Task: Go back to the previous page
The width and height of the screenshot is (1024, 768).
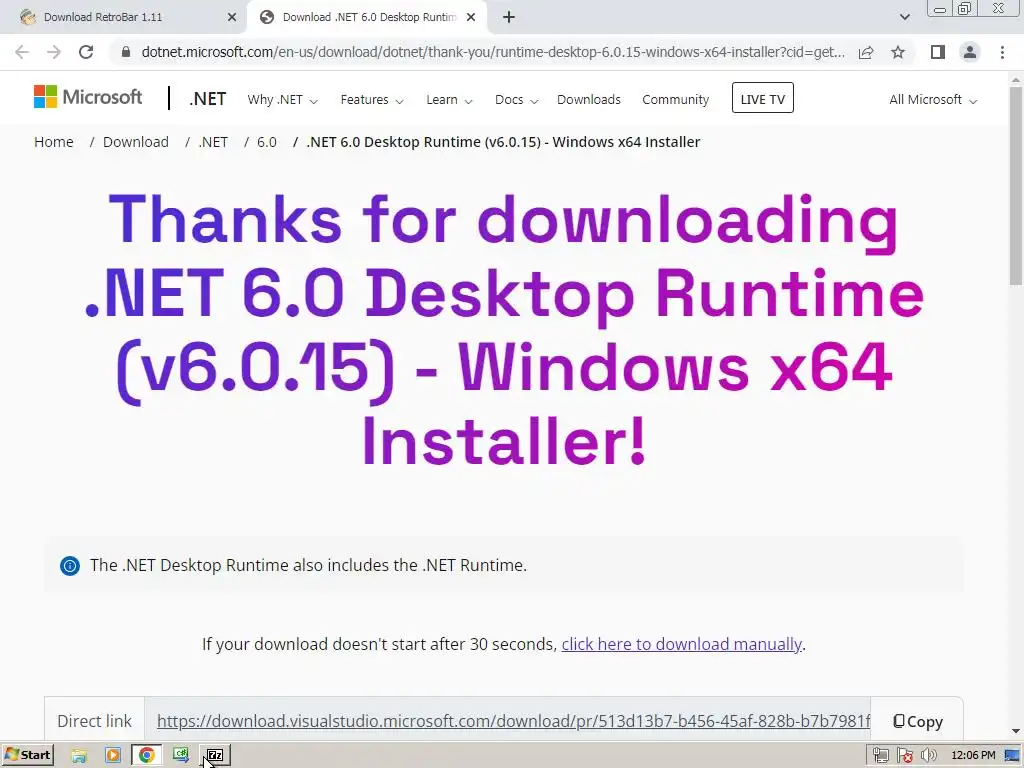Action: pos(22,52)
